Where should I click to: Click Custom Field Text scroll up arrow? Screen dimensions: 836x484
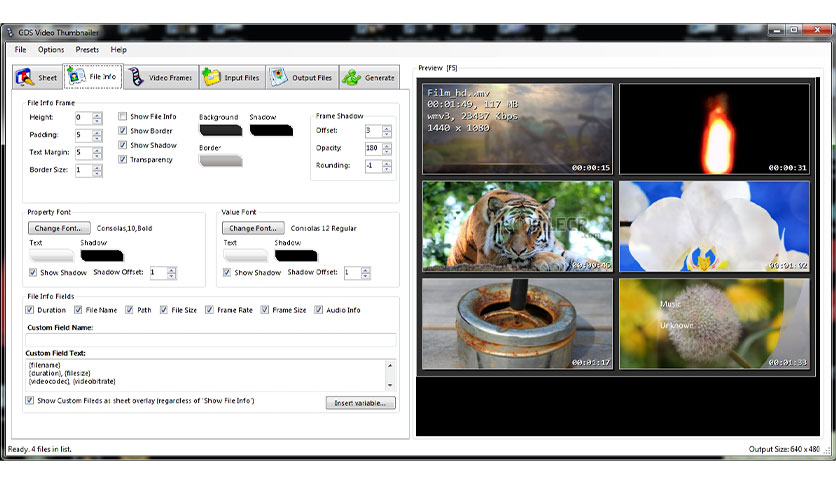pos(390,365)
